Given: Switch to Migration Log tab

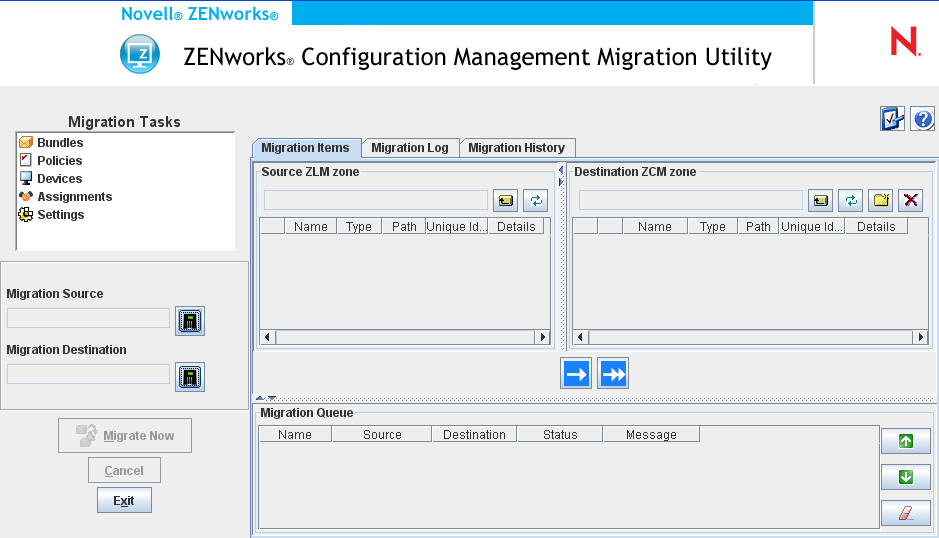Looking at the screenshot, I should tap(410, 148).
